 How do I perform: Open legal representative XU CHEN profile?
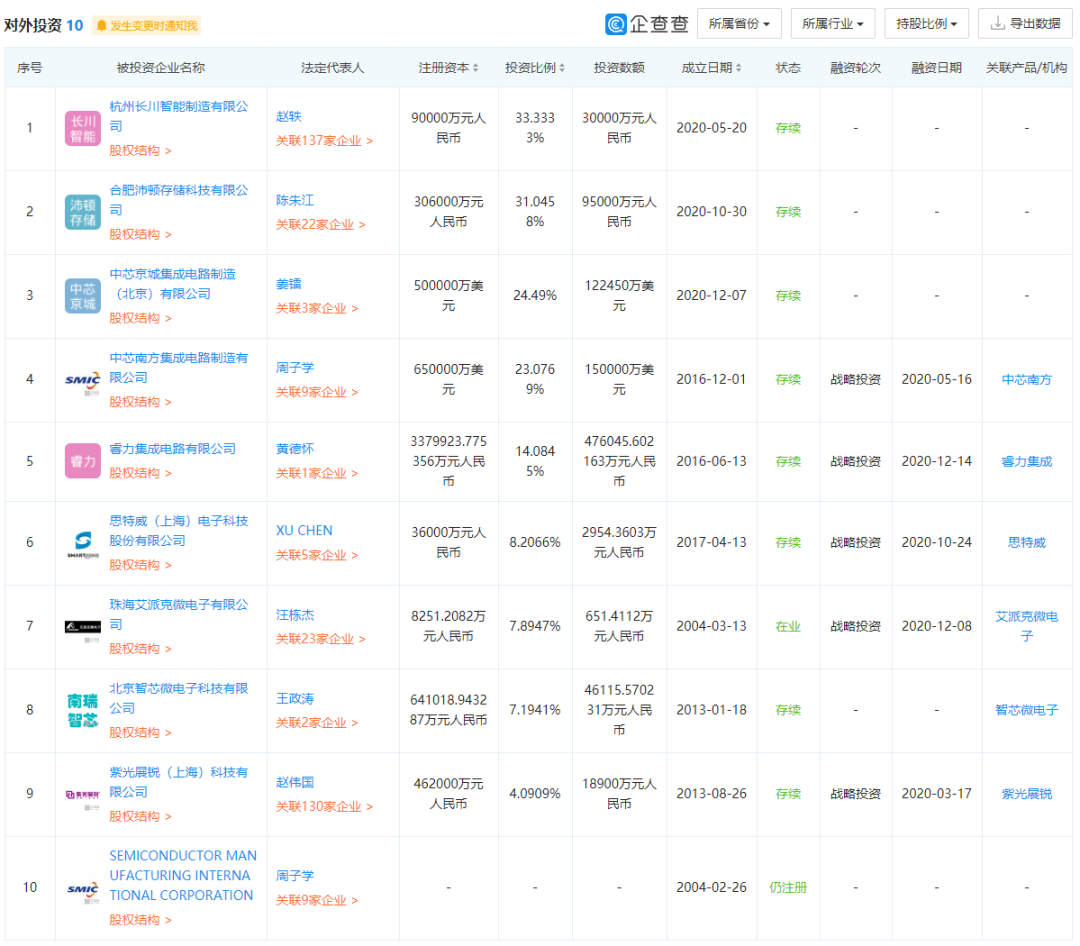(304, 531)
